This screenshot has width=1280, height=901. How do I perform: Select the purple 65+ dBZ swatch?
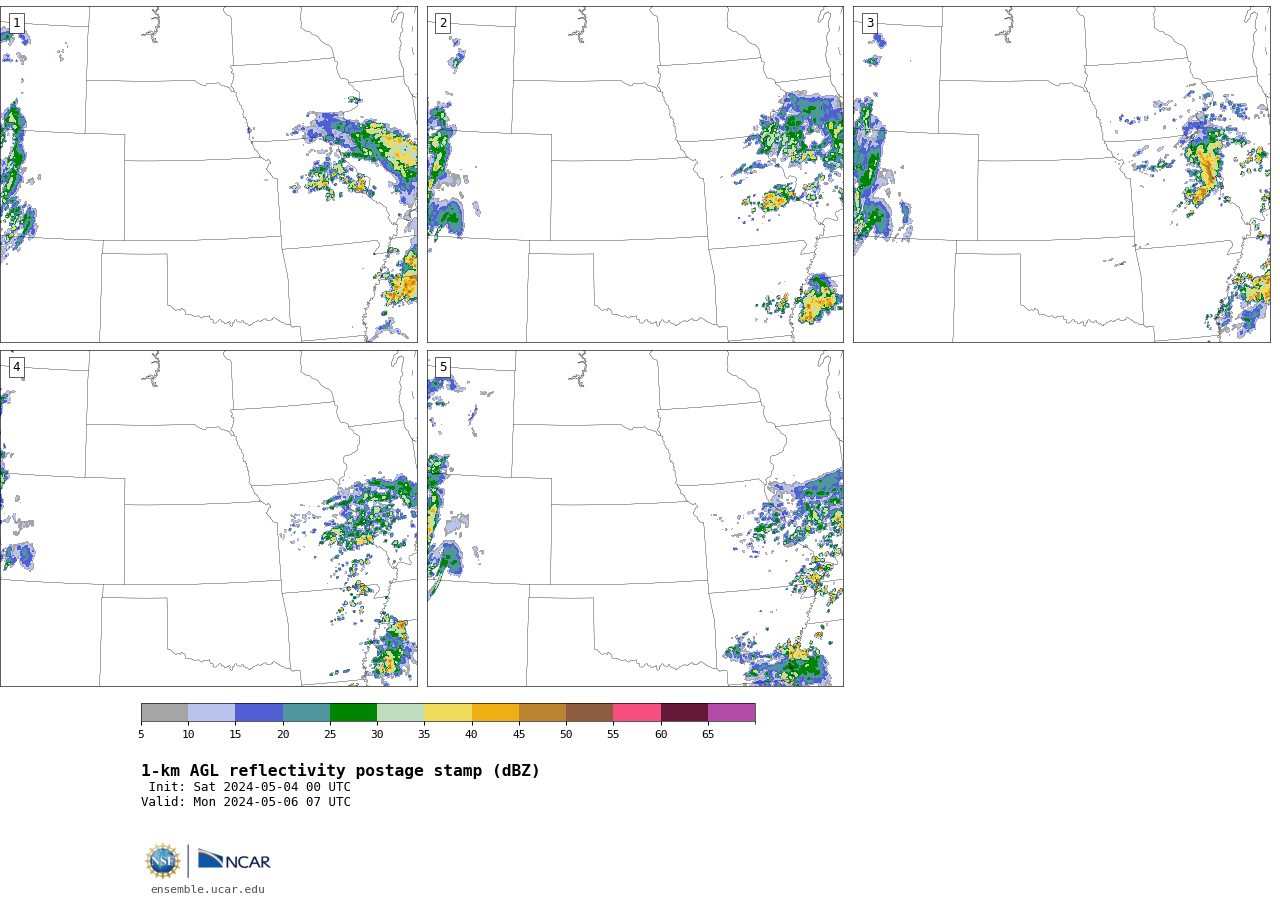click(x=731, y=713)
